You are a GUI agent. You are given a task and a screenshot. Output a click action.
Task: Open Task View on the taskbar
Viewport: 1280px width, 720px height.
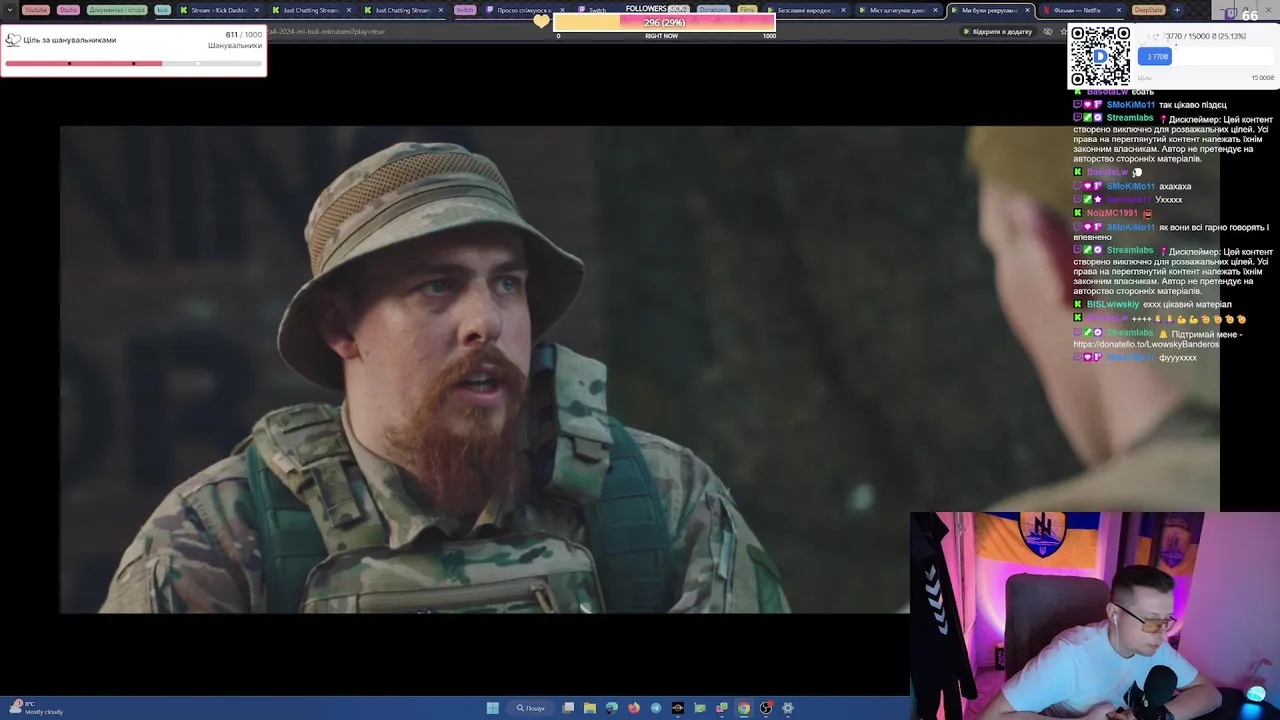[x=568, y=708]
